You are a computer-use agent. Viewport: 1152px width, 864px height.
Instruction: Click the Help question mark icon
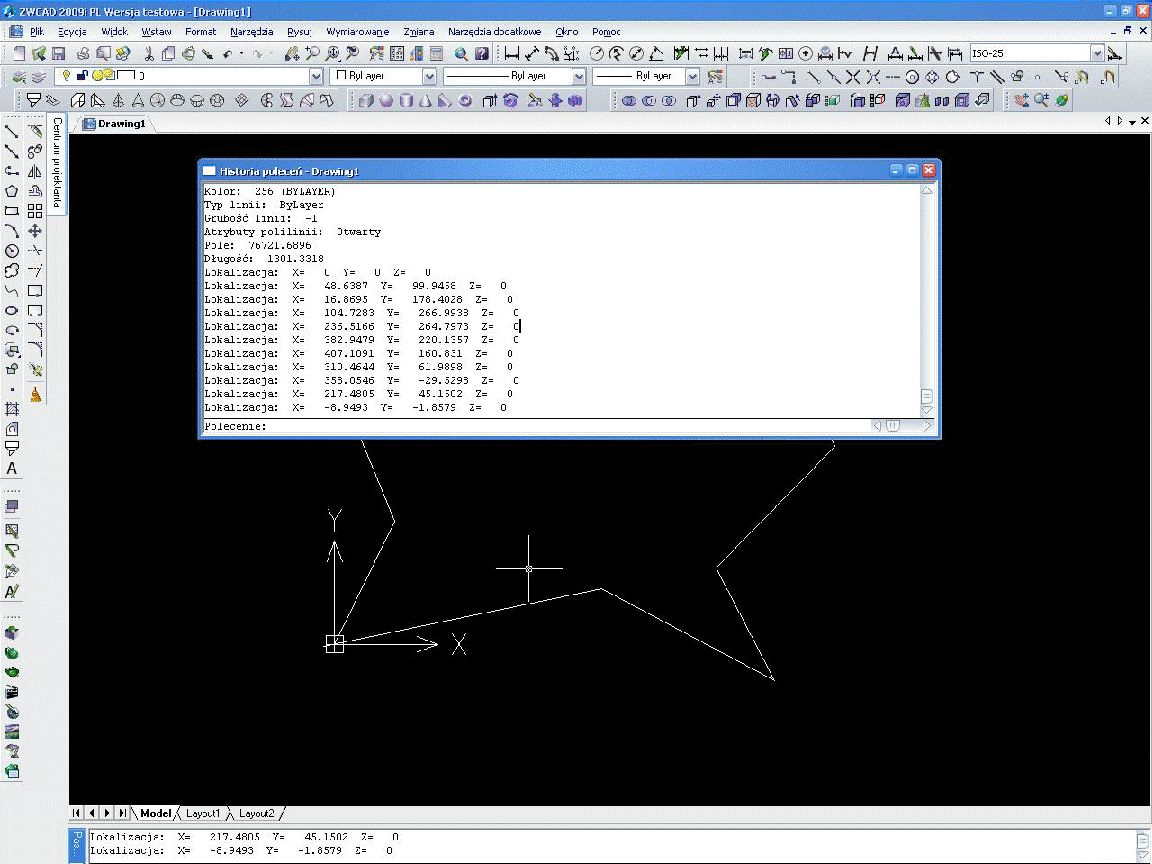[482, 54]
